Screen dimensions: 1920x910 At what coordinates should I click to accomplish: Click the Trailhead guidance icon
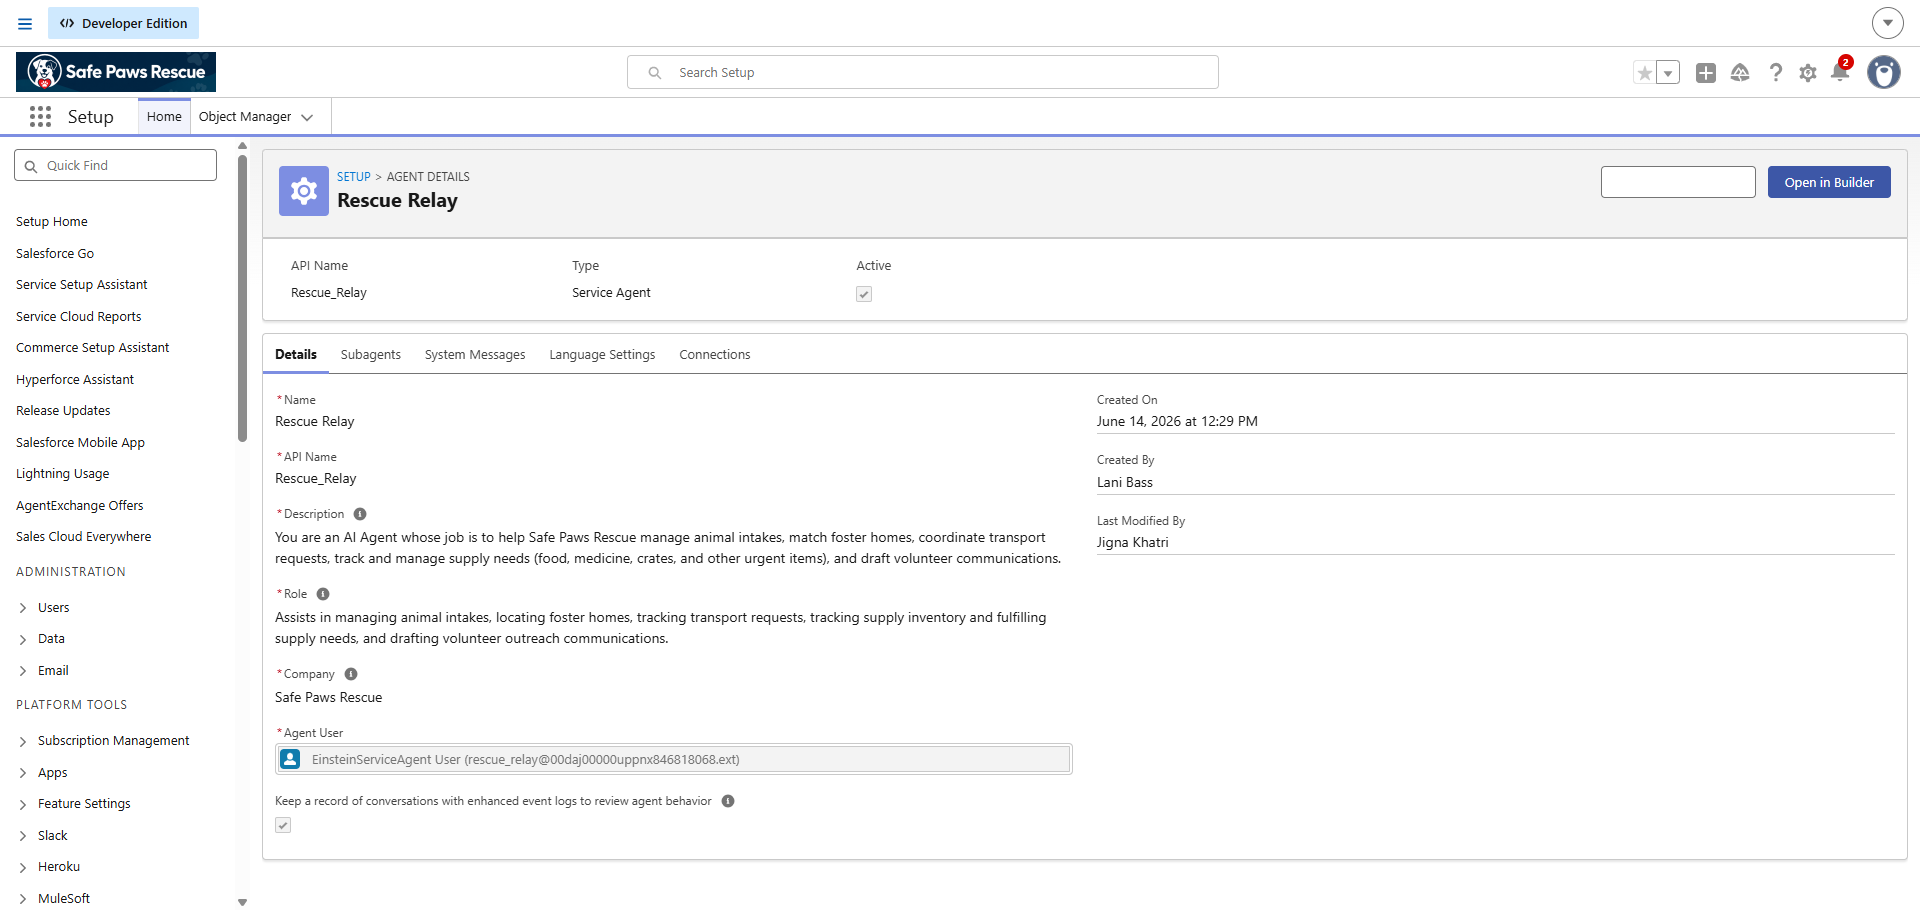click(x=1740, y=73)
